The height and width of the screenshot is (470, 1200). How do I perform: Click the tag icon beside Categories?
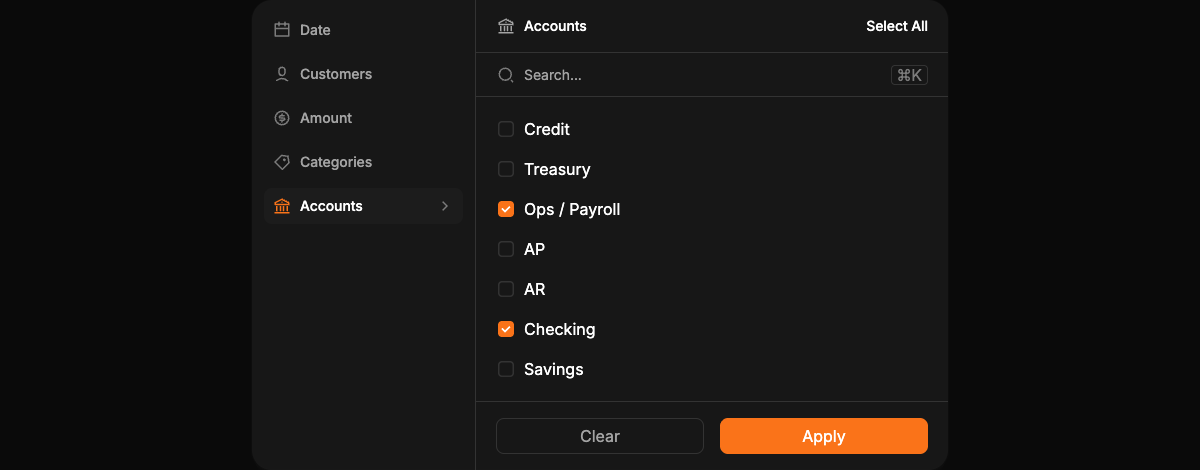pos(282,162)
